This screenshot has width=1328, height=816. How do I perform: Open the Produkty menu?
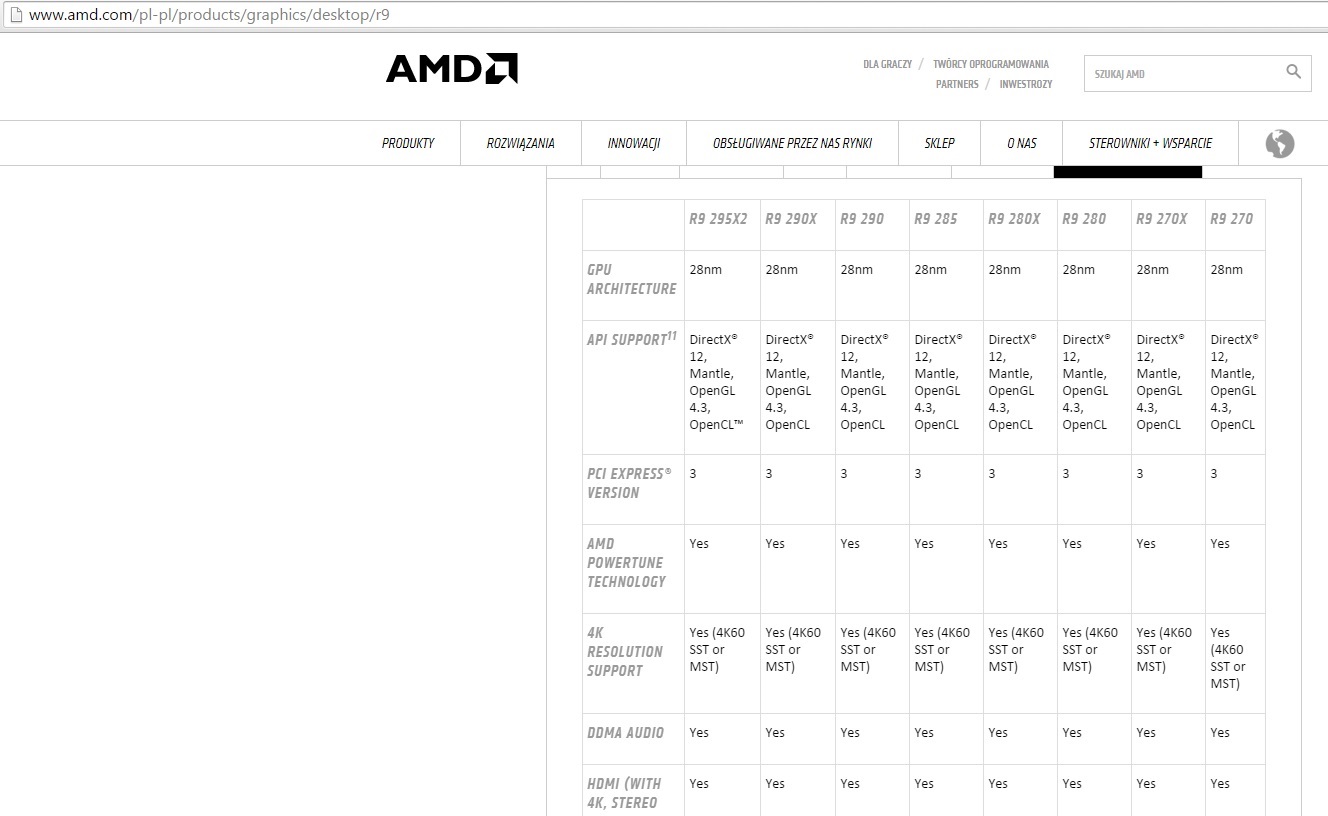408,144
